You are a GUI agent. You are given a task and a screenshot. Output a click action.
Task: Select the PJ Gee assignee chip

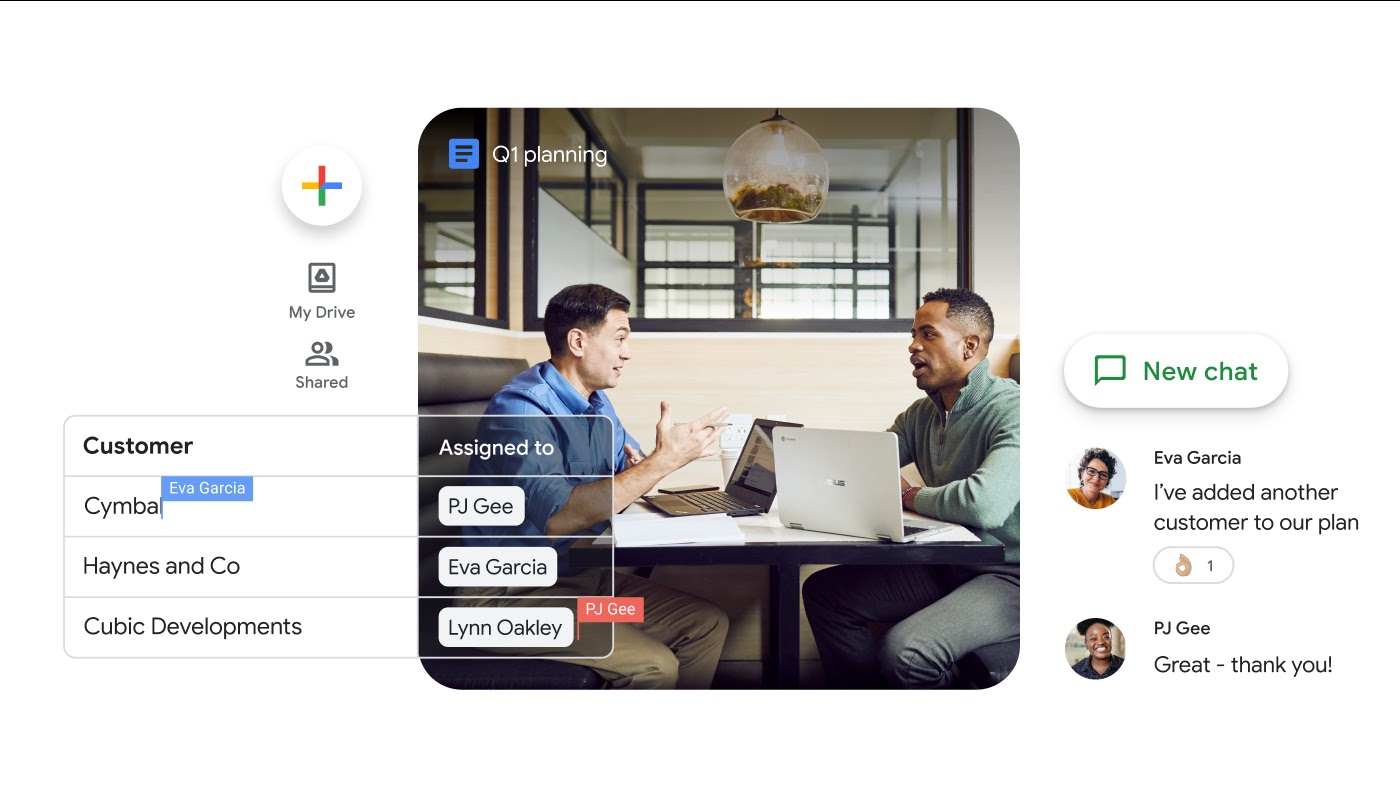[480, 505]
